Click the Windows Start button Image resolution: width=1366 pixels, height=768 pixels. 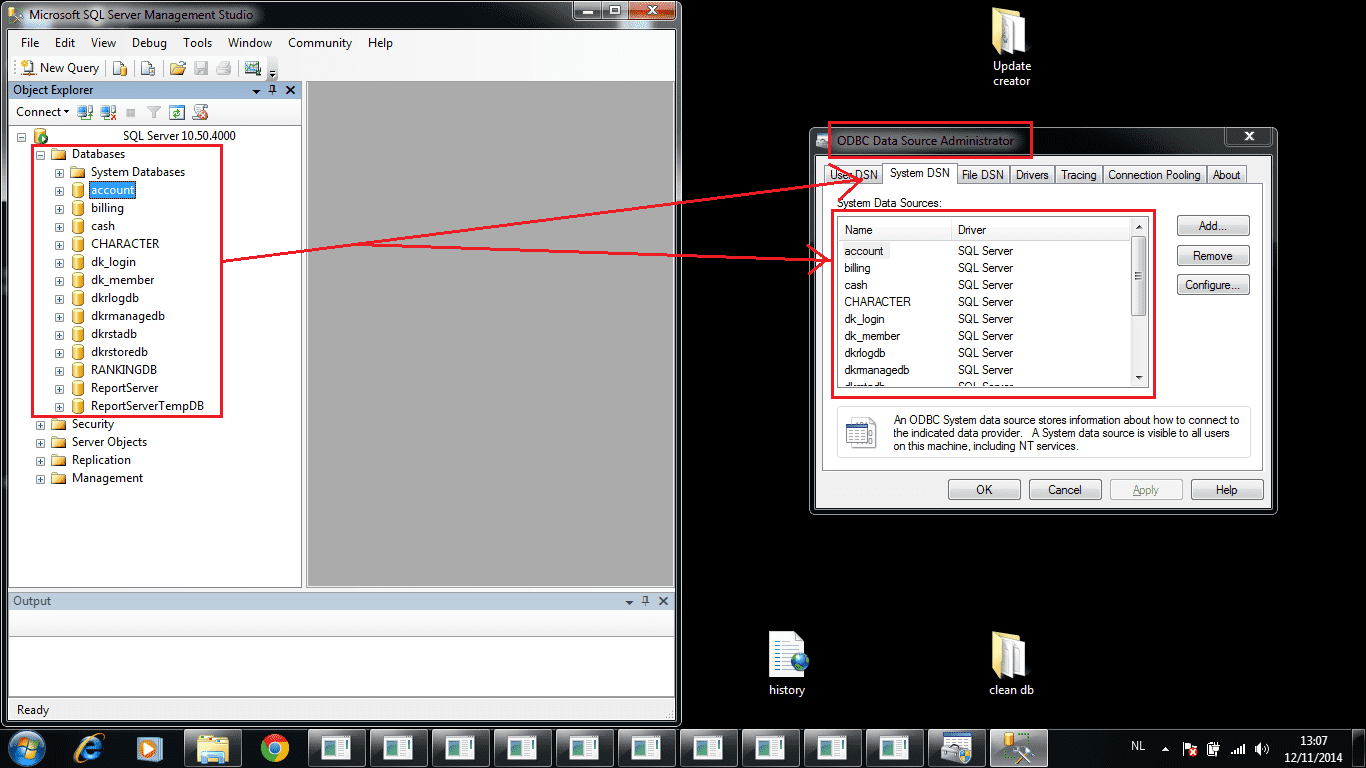pos(27,747)
